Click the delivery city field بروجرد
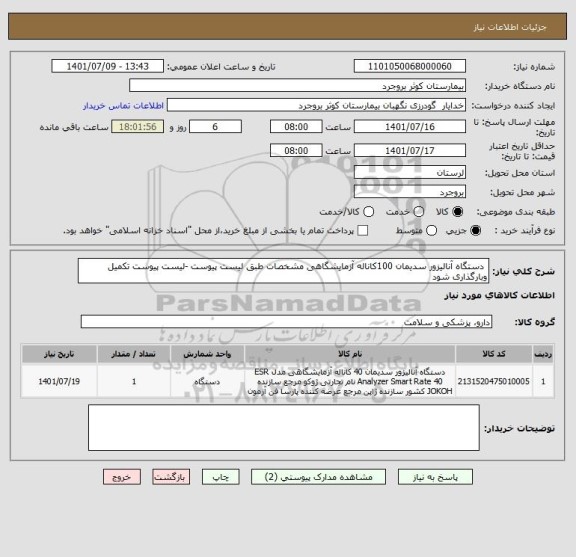 click(410, 192)
